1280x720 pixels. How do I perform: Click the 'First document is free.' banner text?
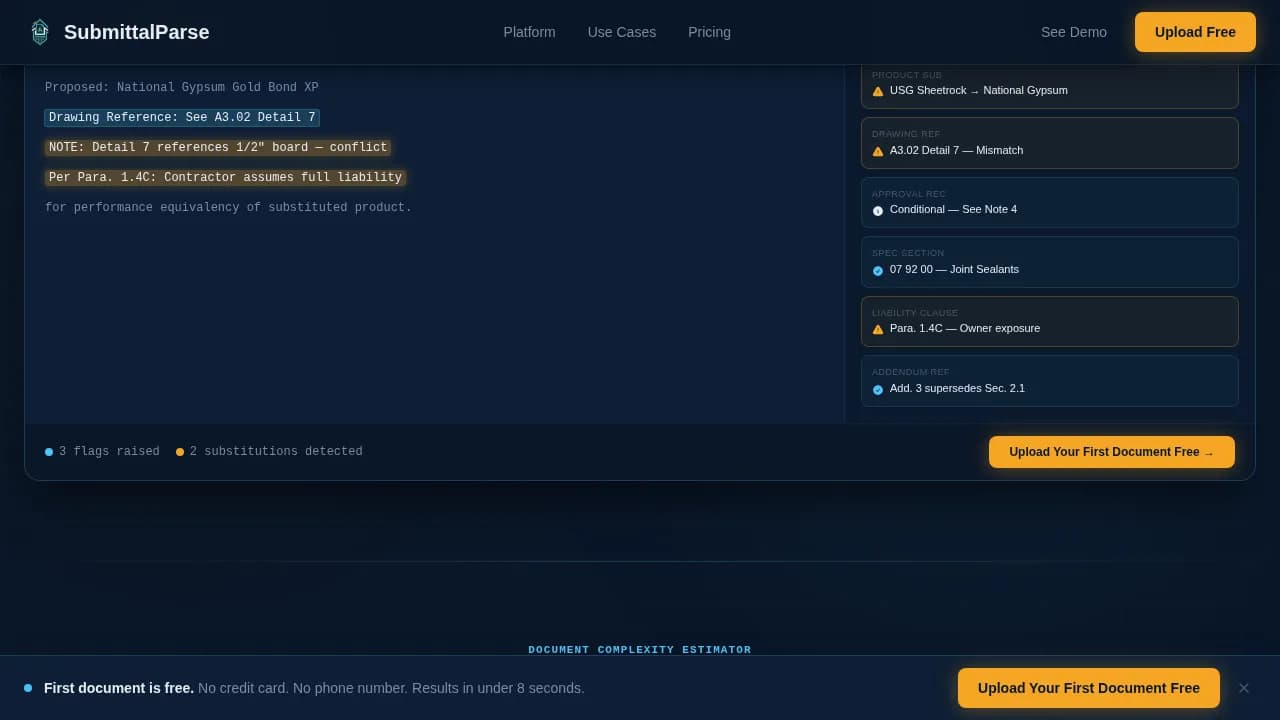119,688
